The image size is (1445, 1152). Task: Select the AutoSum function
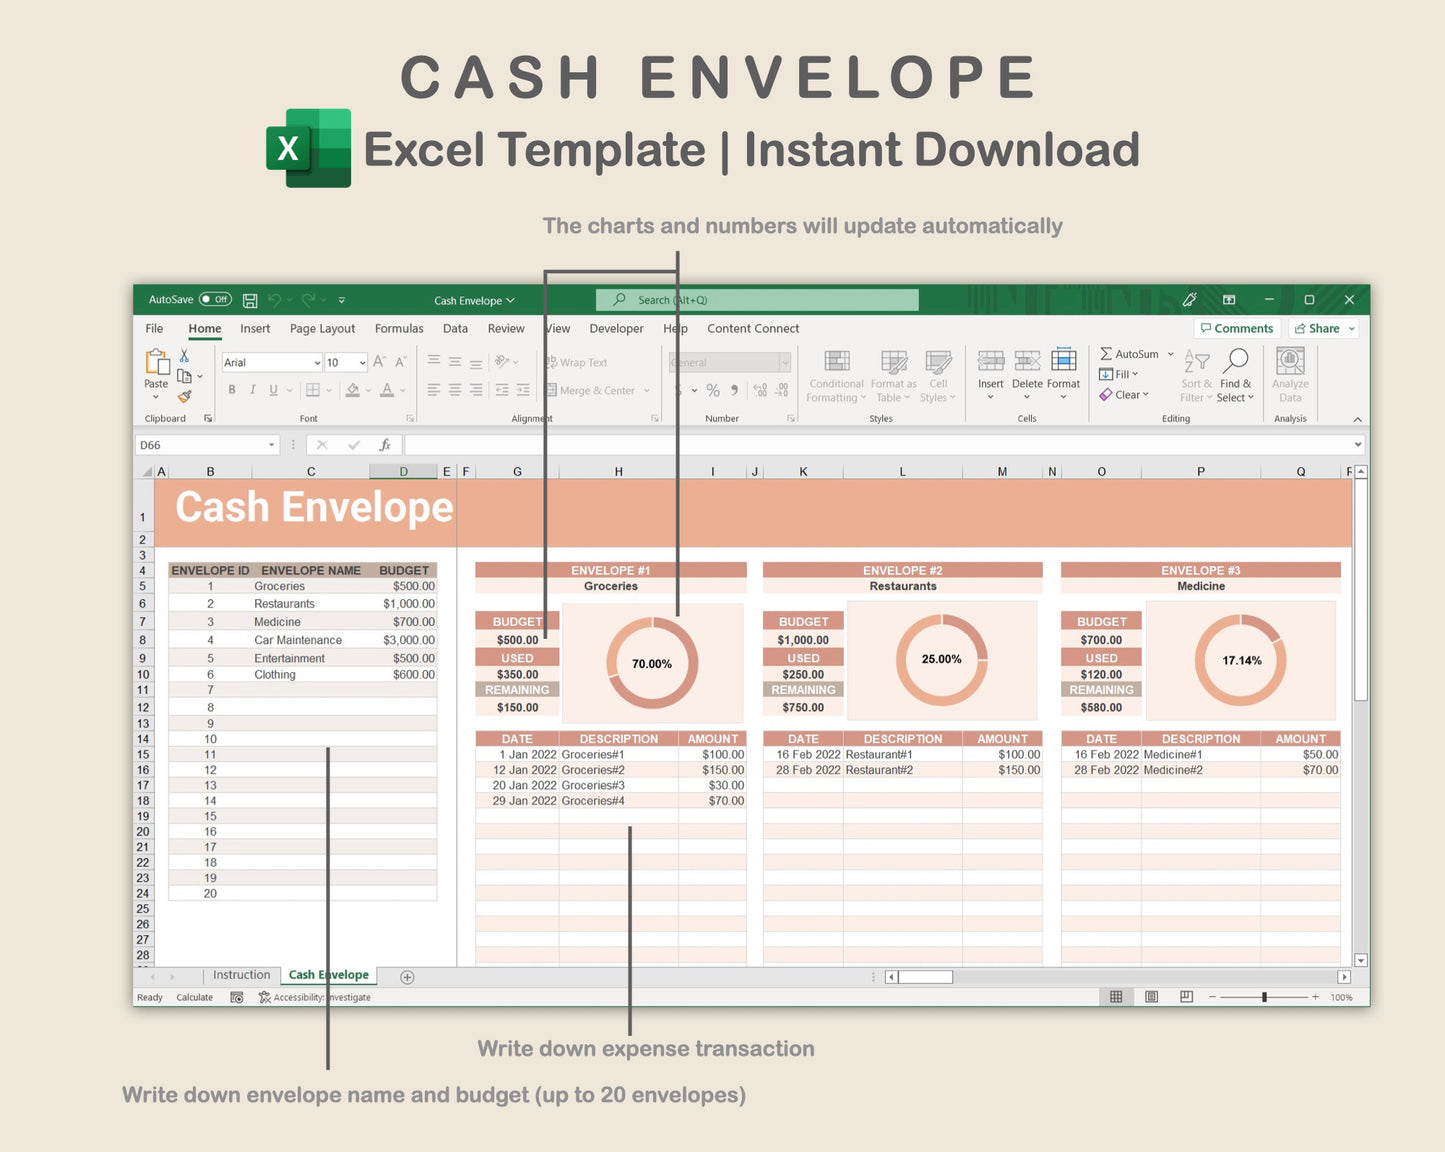click(1129, 353)
